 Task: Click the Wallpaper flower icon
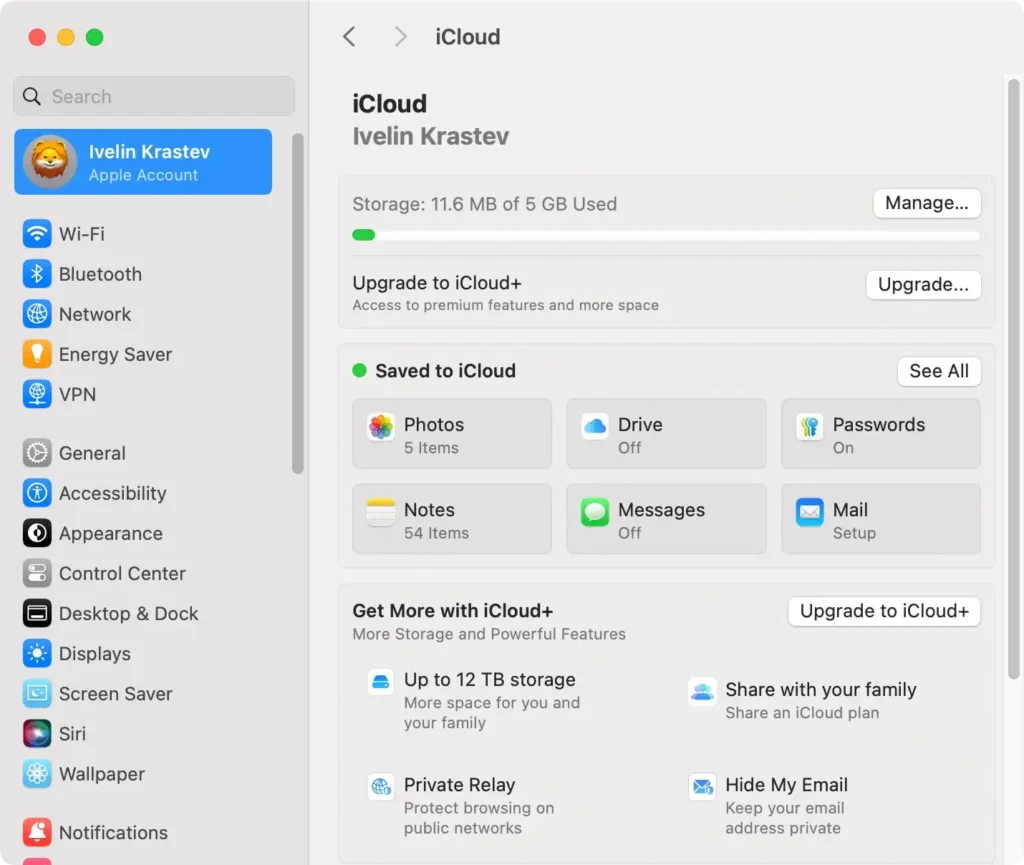click(x=37, y=774)
